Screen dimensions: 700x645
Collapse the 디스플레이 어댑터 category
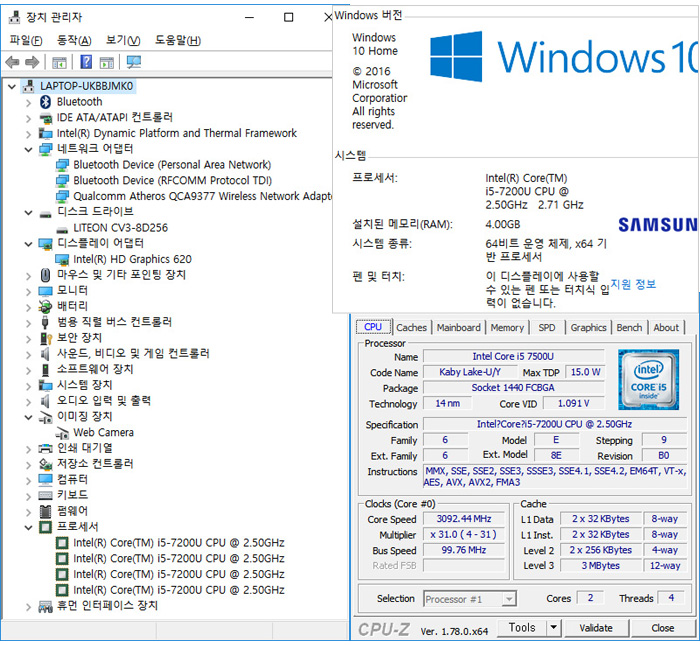click(x=29, y=244)
